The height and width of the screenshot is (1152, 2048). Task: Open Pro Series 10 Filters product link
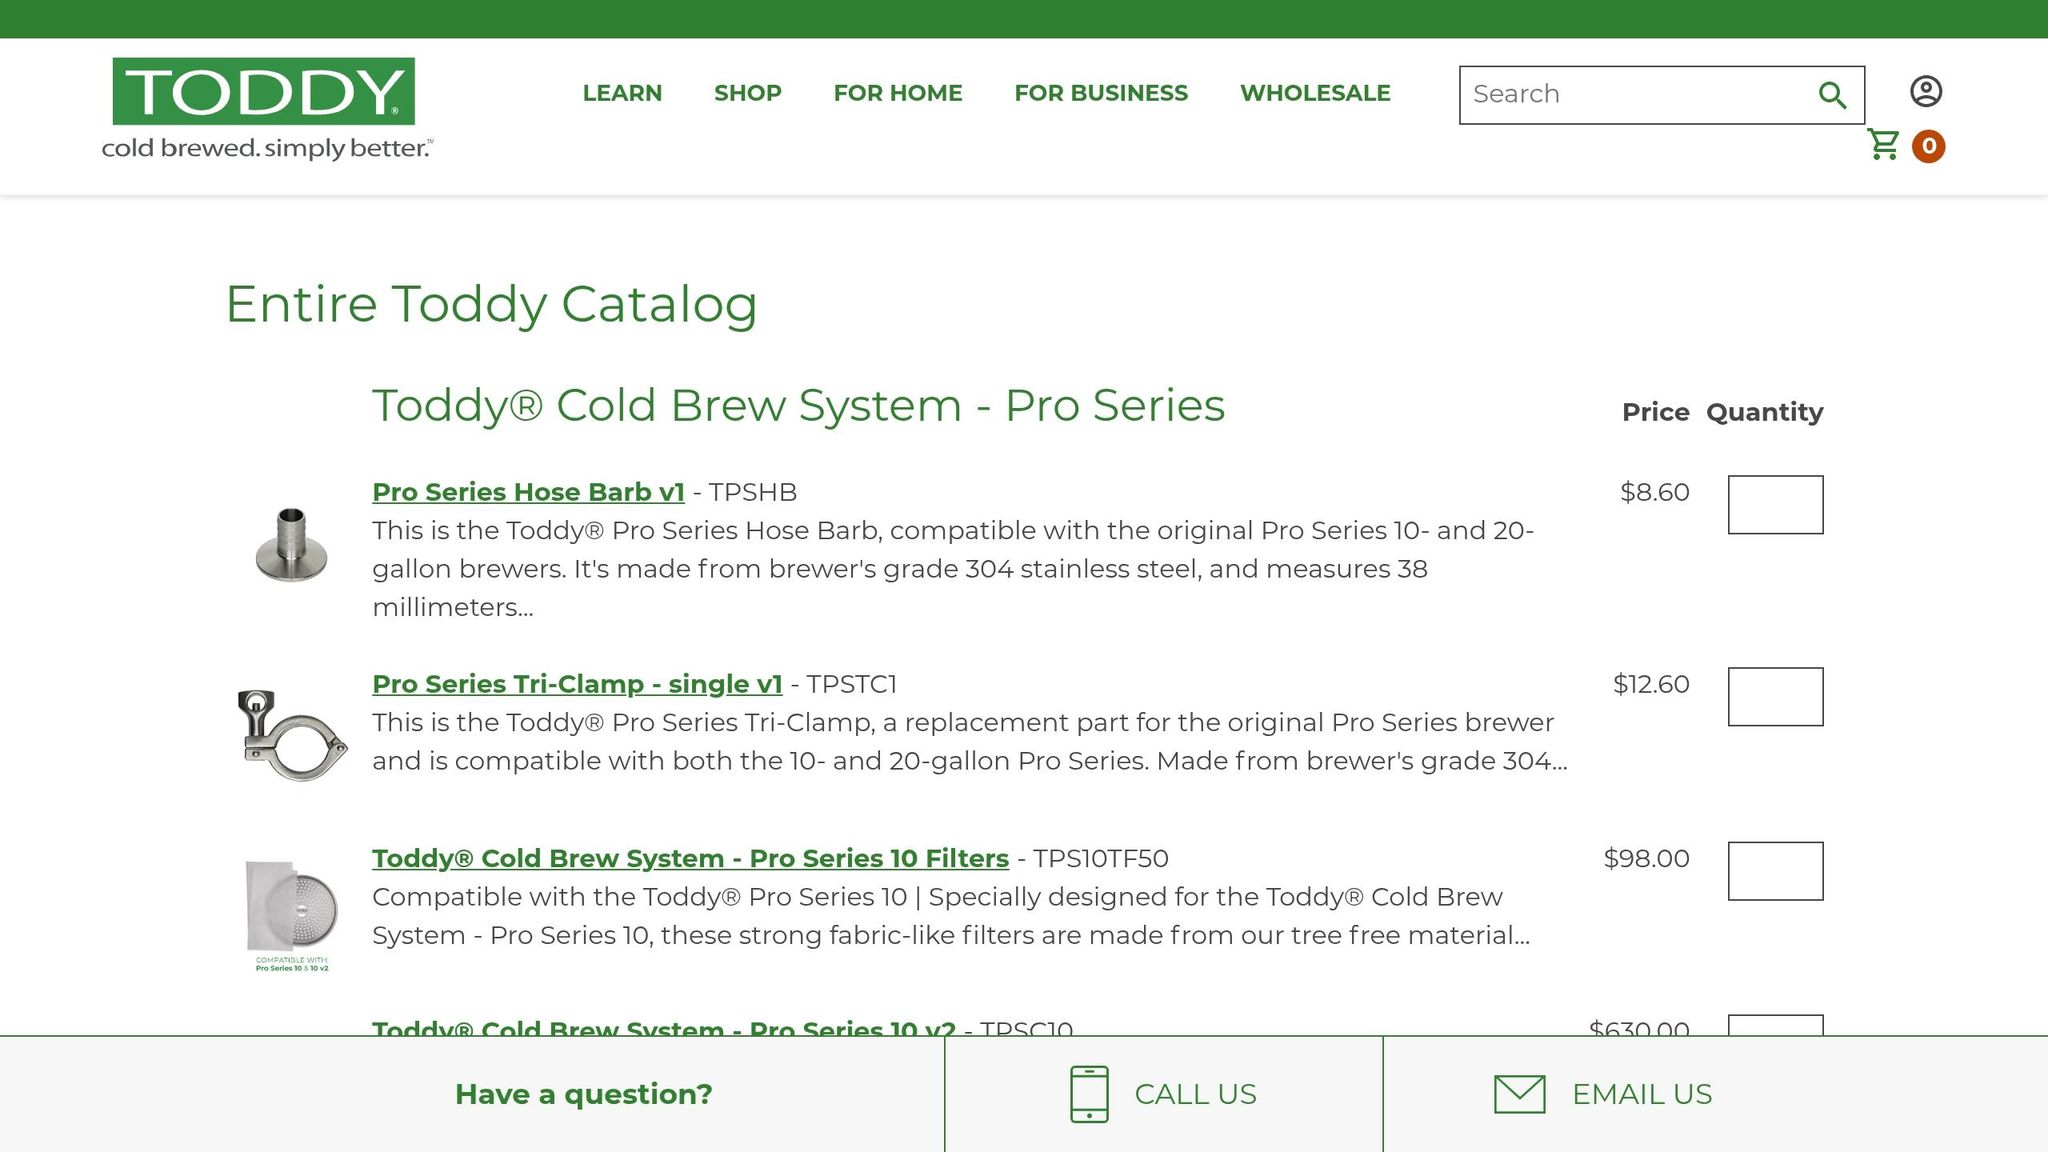tap(690, 858)
